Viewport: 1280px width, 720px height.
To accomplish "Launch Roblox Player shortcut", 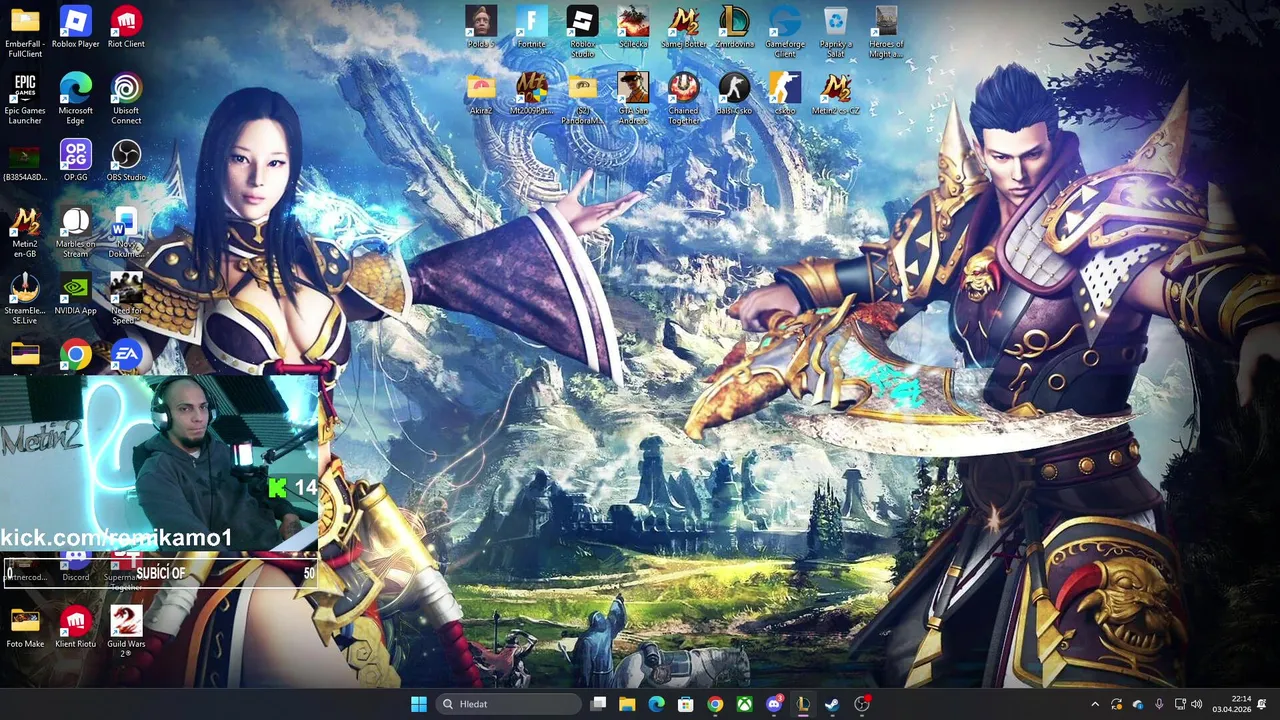I will click(x=76, y=27).
